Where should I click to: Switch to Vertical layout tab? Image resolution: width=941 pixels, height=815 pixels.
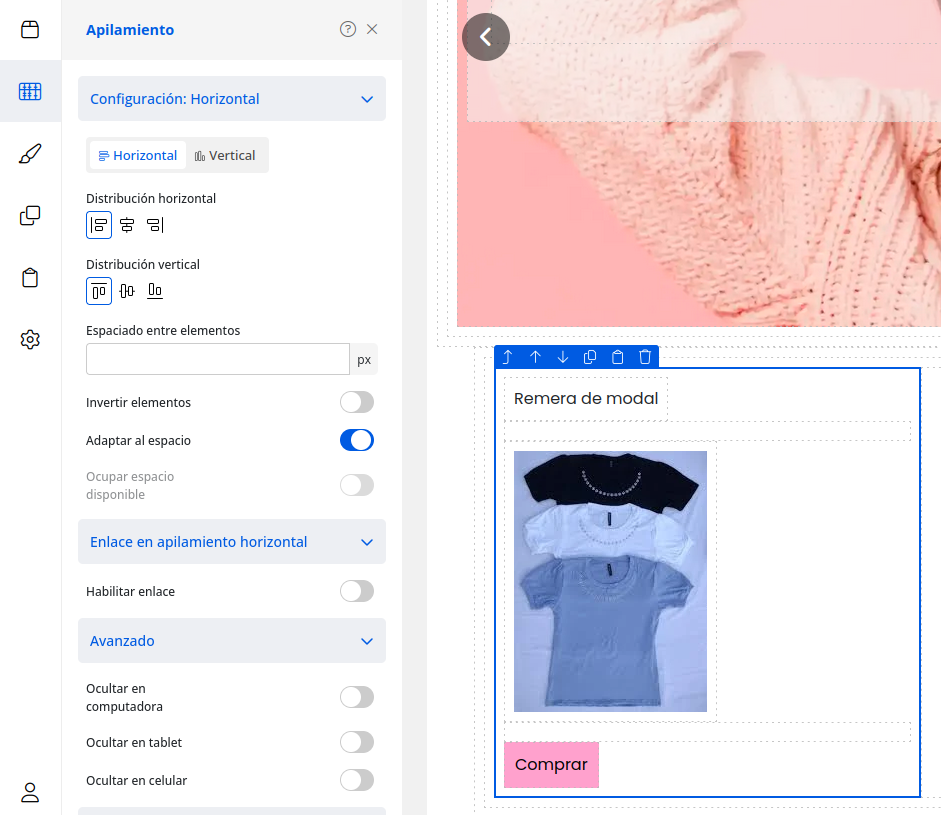tap(225, 156)
